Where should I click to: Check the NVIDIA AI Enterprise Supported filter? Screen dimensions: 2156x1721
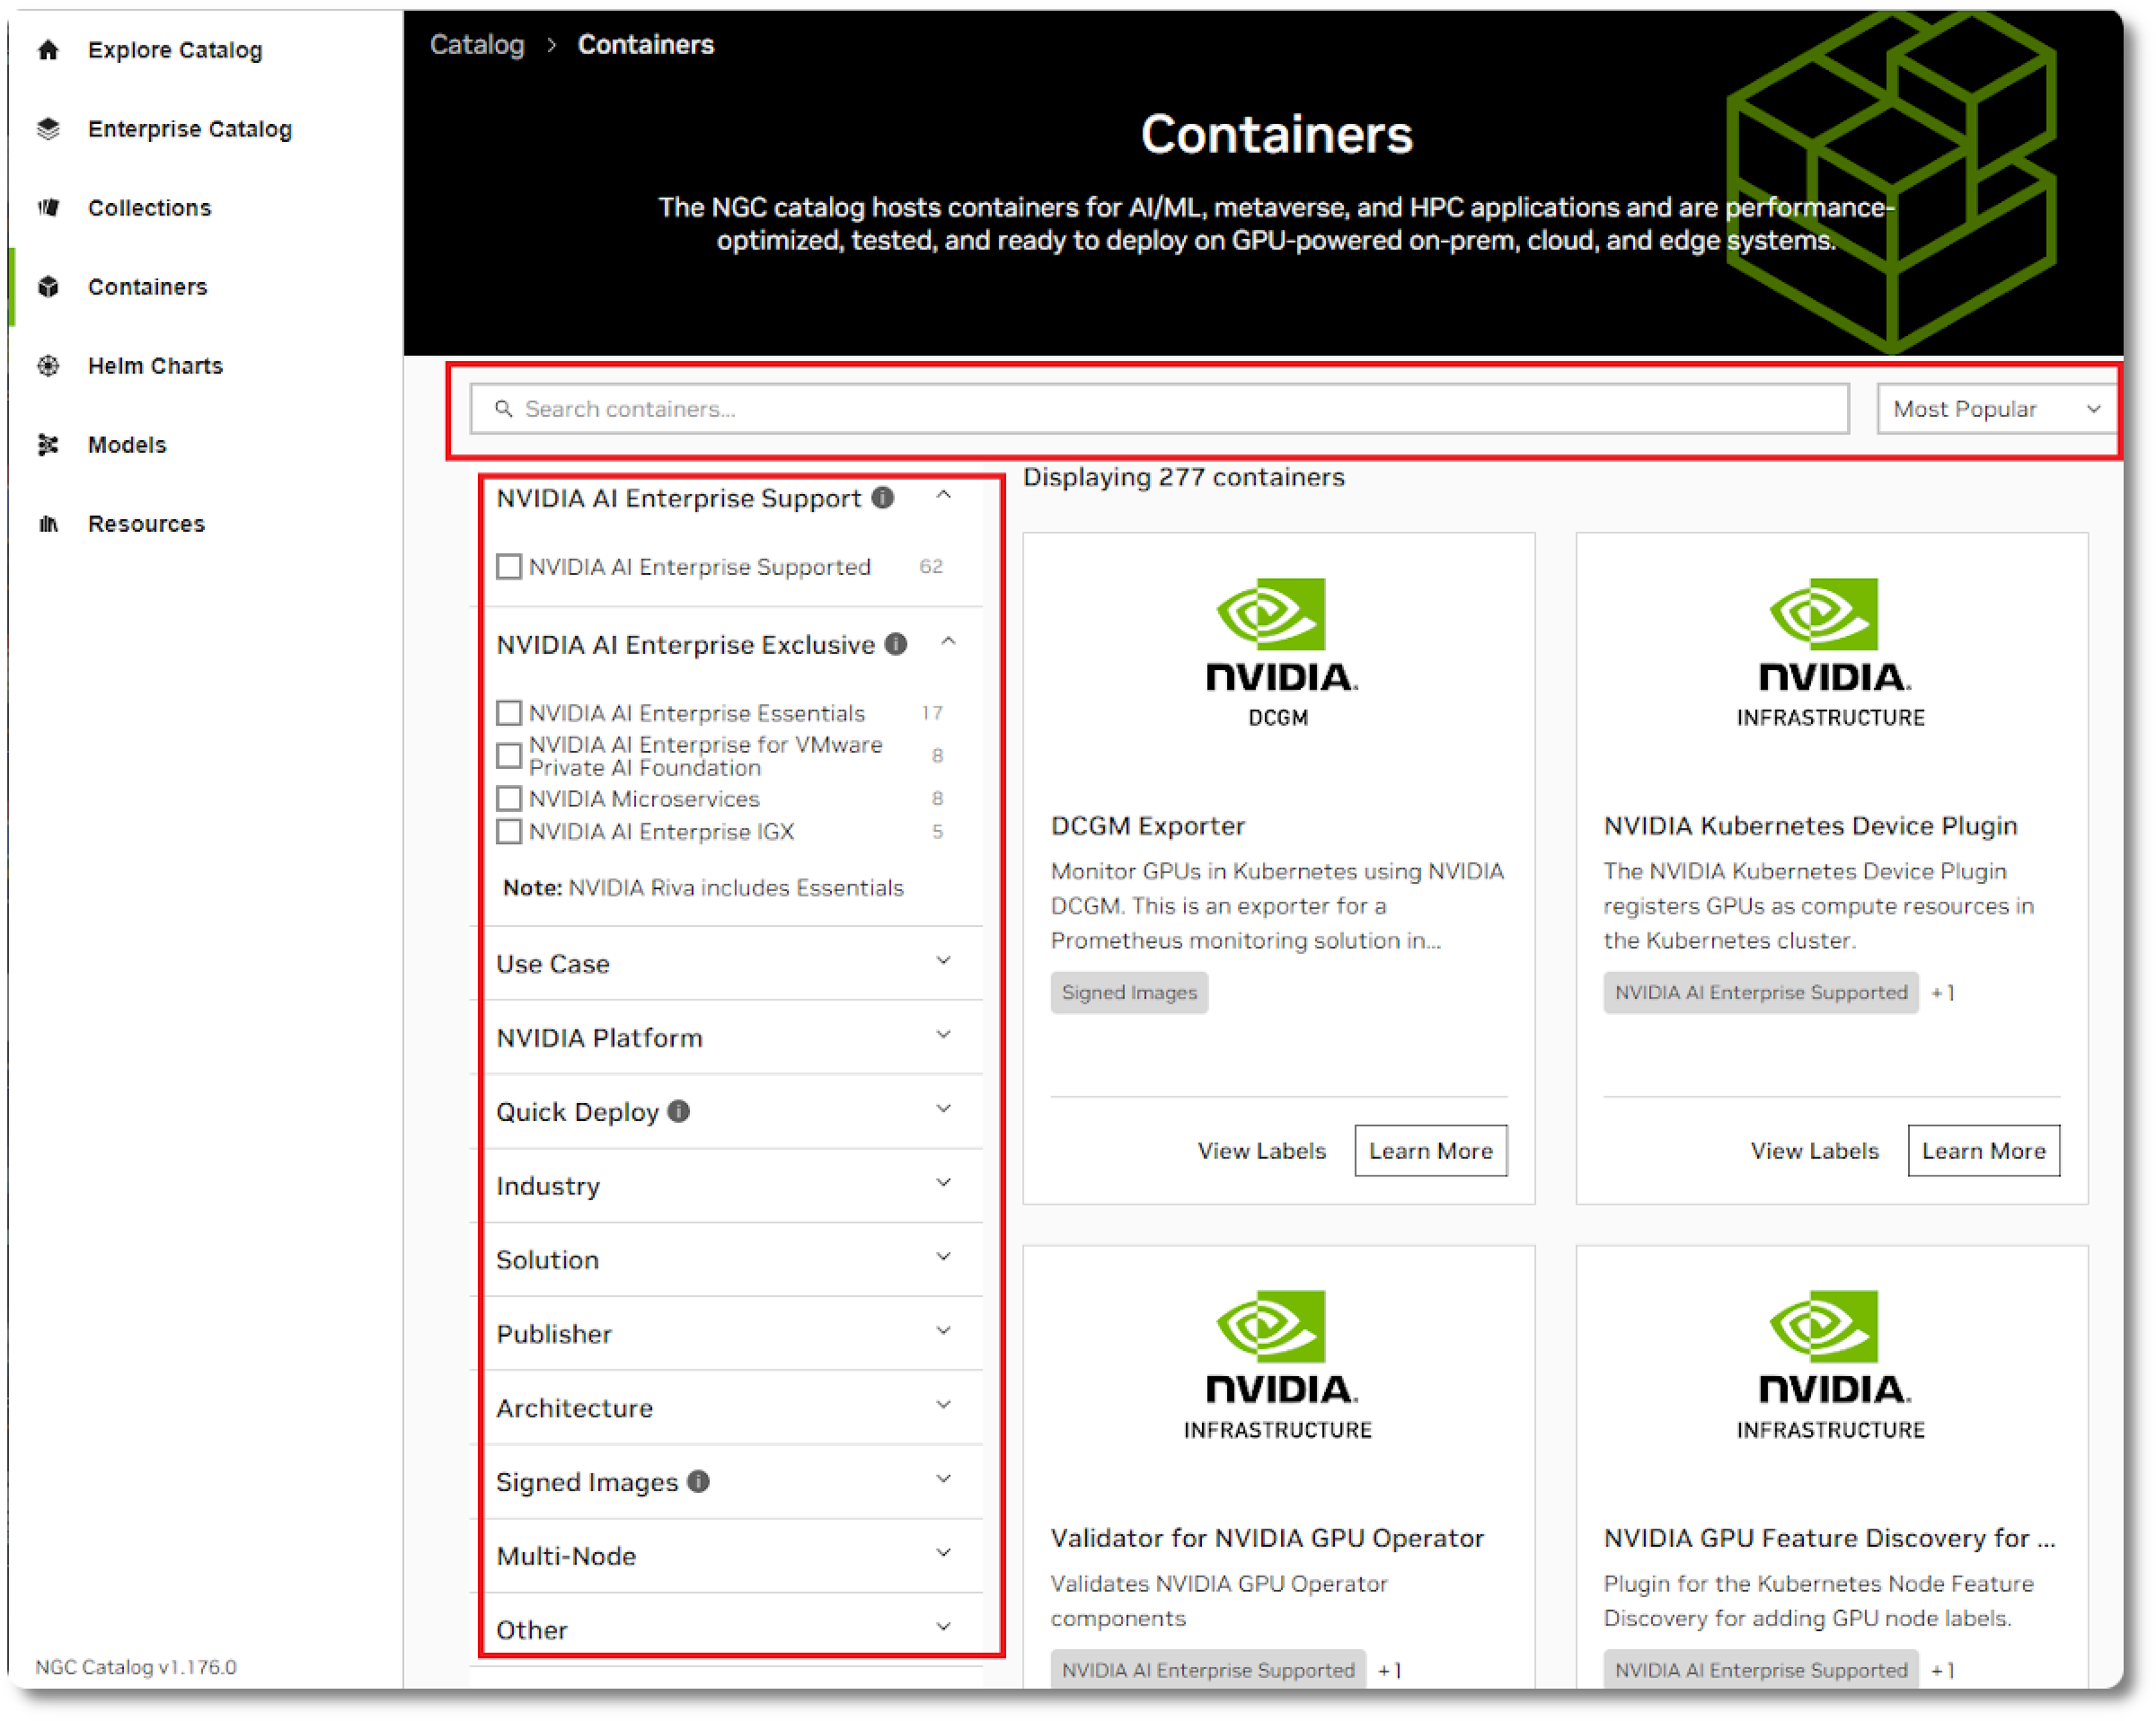pyautogui.click(x=509, y=566)
